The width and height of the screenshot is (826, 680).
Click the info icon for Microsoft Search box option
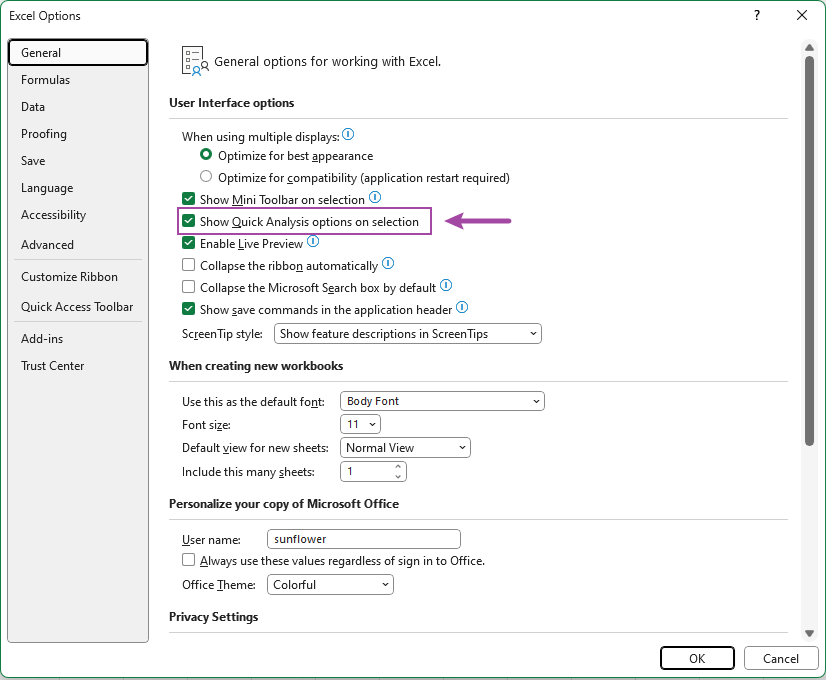(446, 287)
